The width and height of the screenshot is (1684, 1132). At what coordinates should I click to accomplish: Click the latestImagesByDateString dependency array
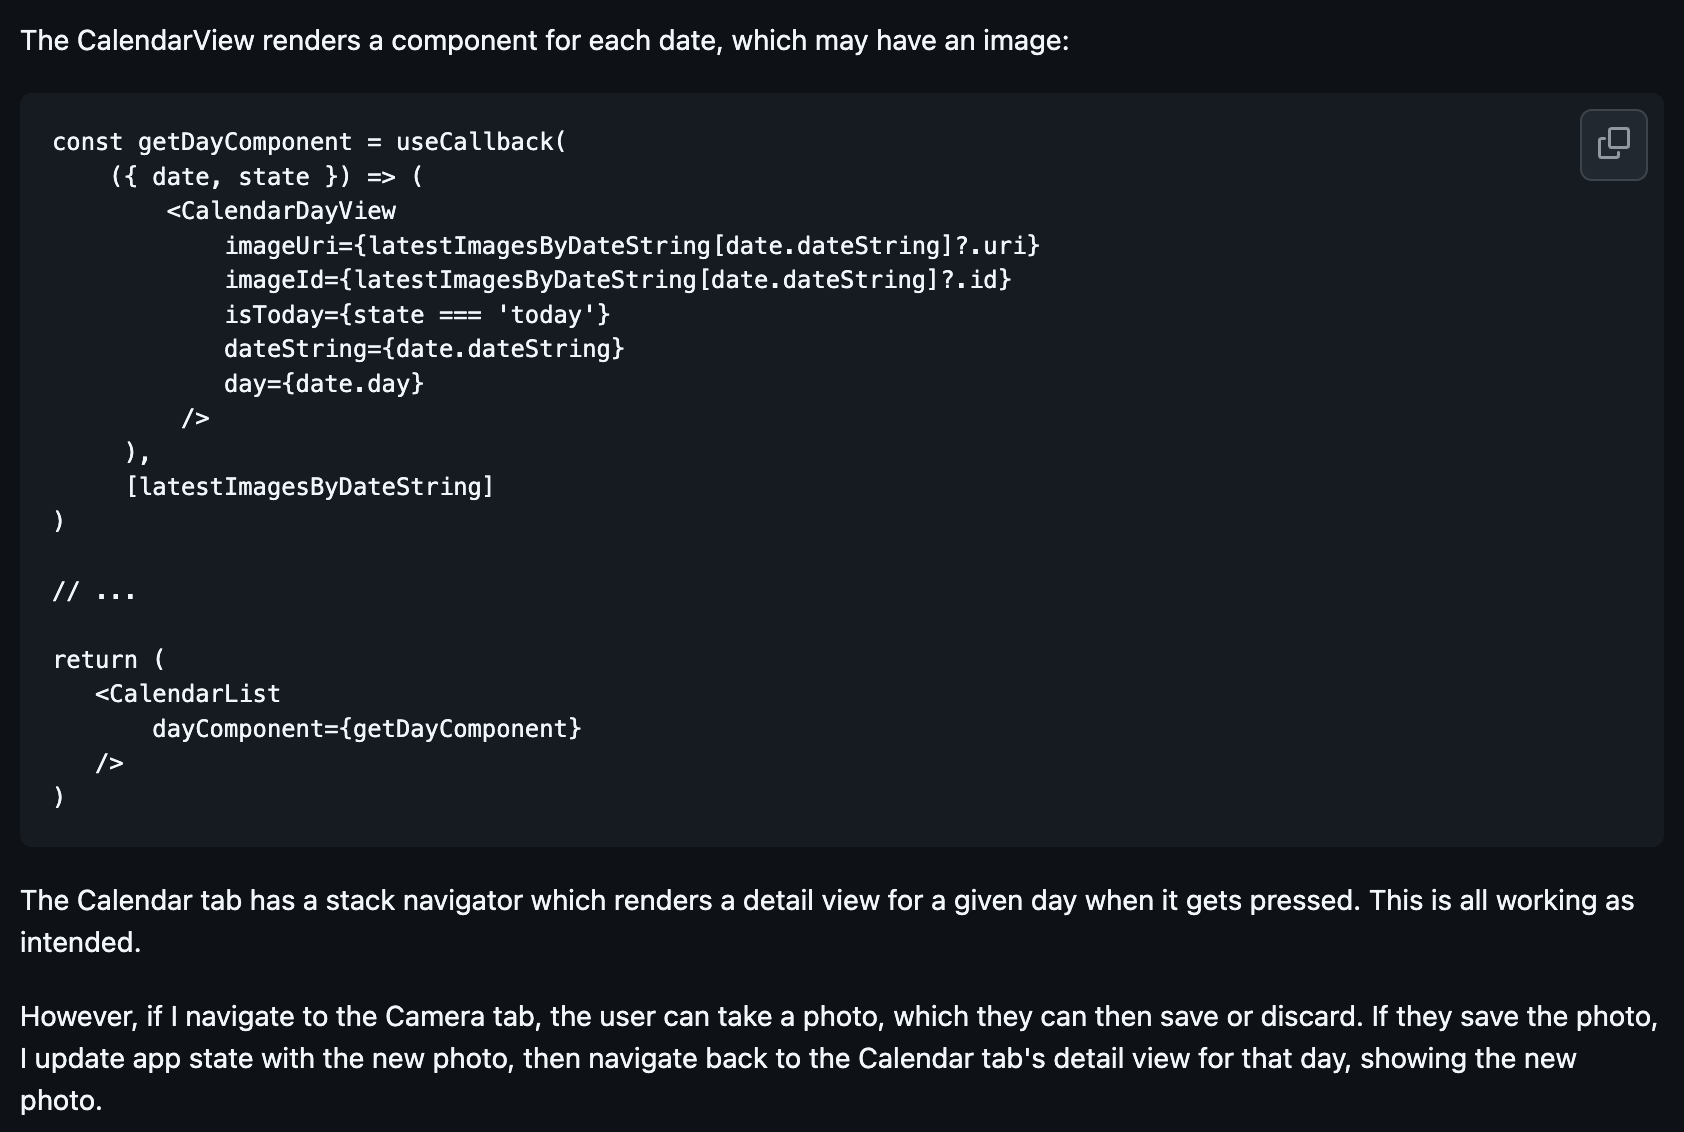[310, 487]
